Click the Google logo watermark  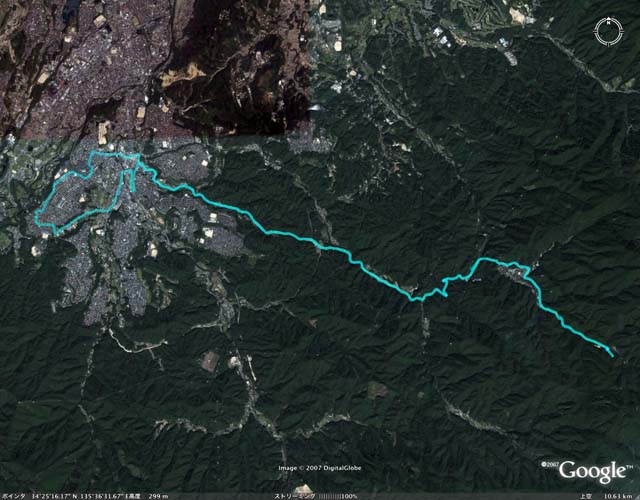click(596, 471)
